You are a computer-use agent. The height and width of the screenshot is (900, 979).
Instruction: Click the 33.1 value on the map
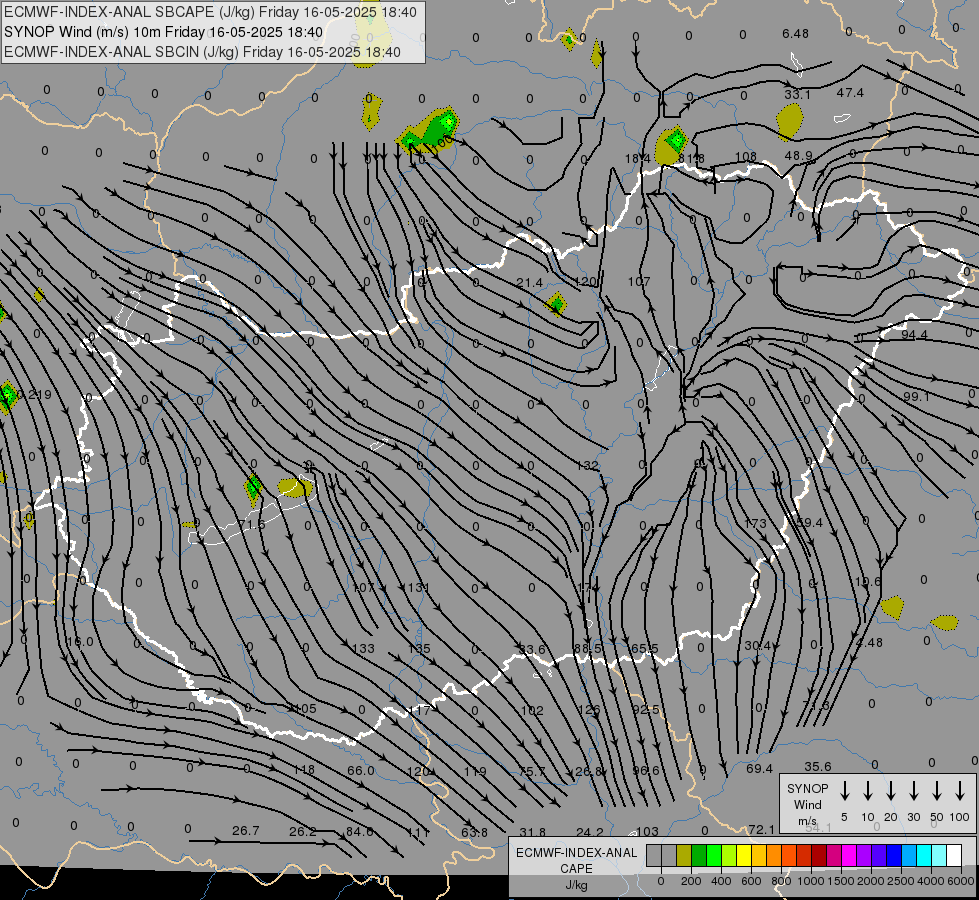tap(797, 94)
